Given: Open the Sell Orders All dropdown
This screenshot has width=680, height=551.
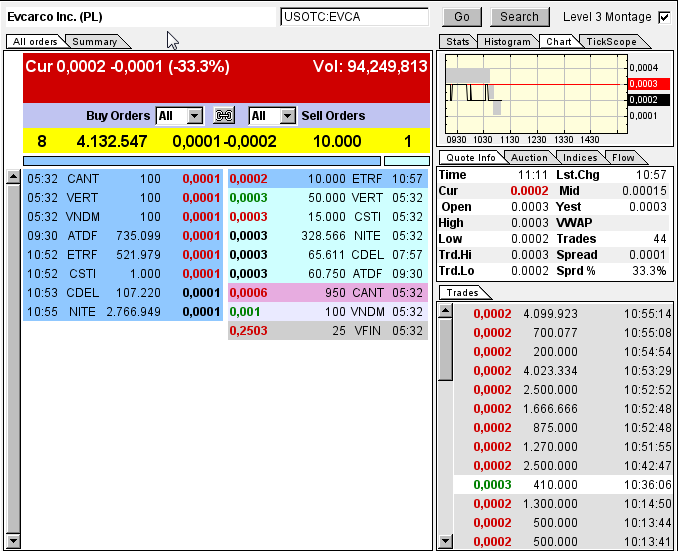Looking at the screenshot, I should pyautogui.click(x=272, y=116).
